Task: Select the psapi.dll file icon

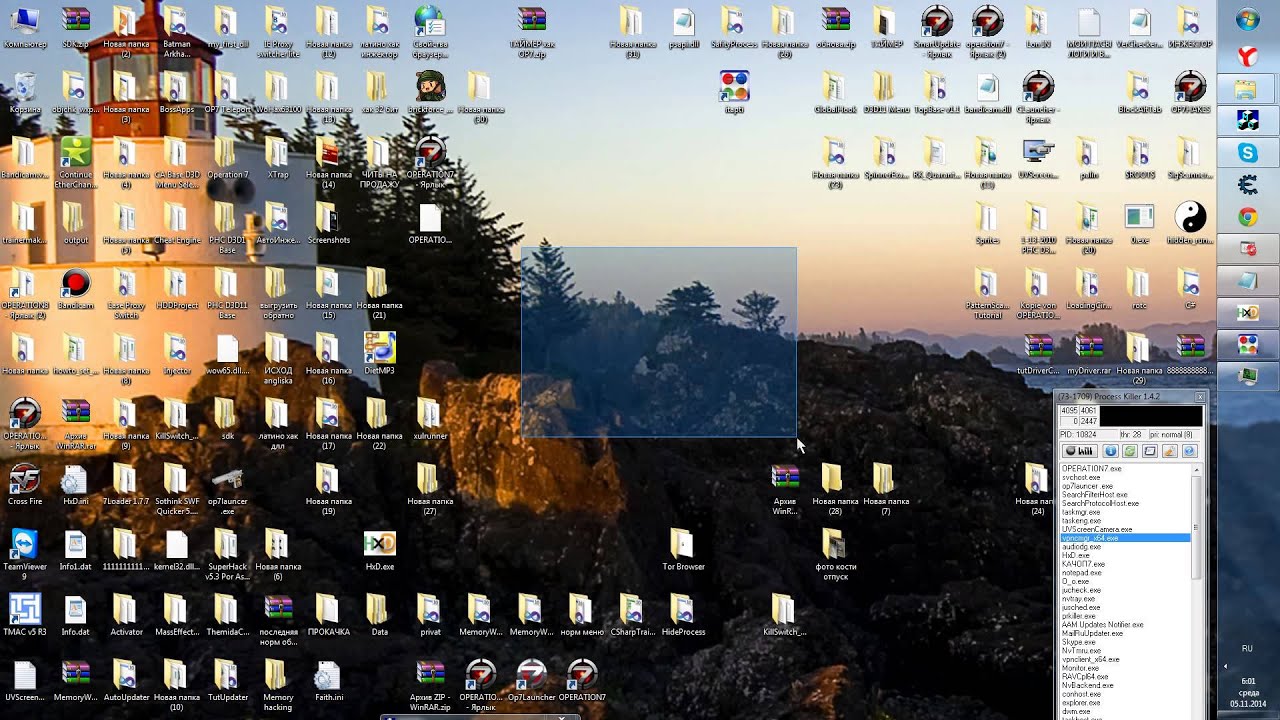Action: point(683,27)
